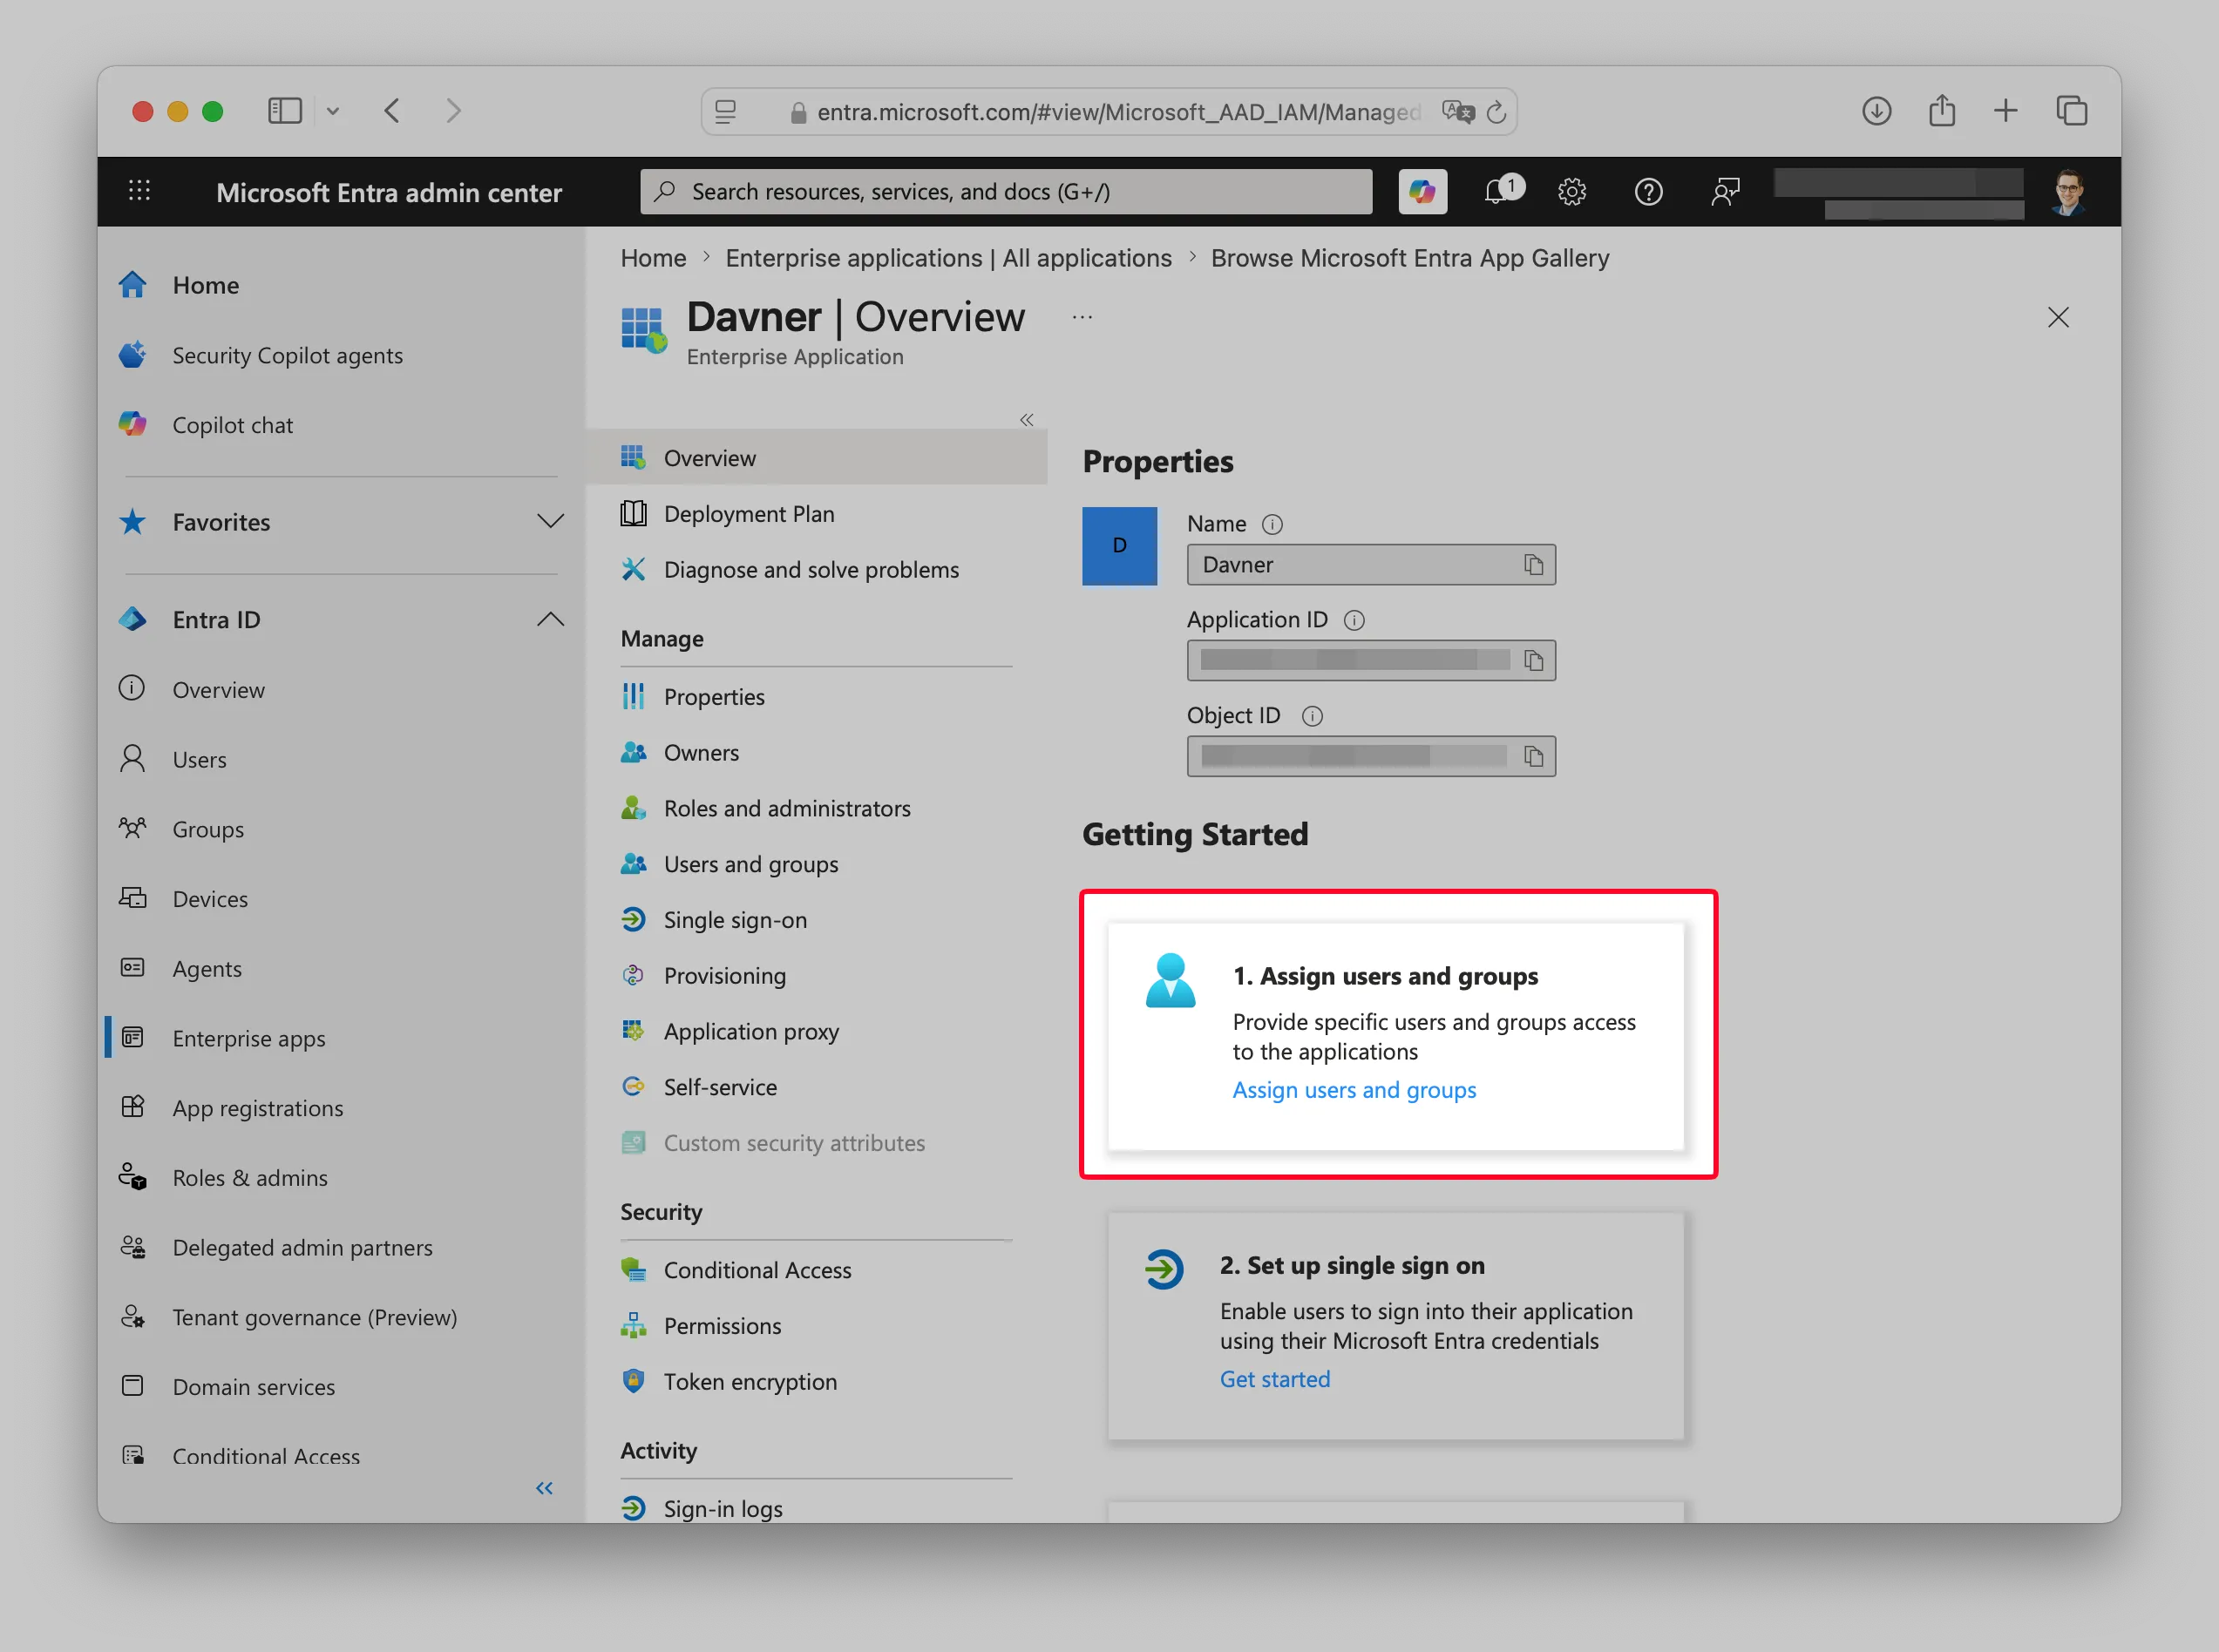Open the Copilot icon in header

(1421, 191)
